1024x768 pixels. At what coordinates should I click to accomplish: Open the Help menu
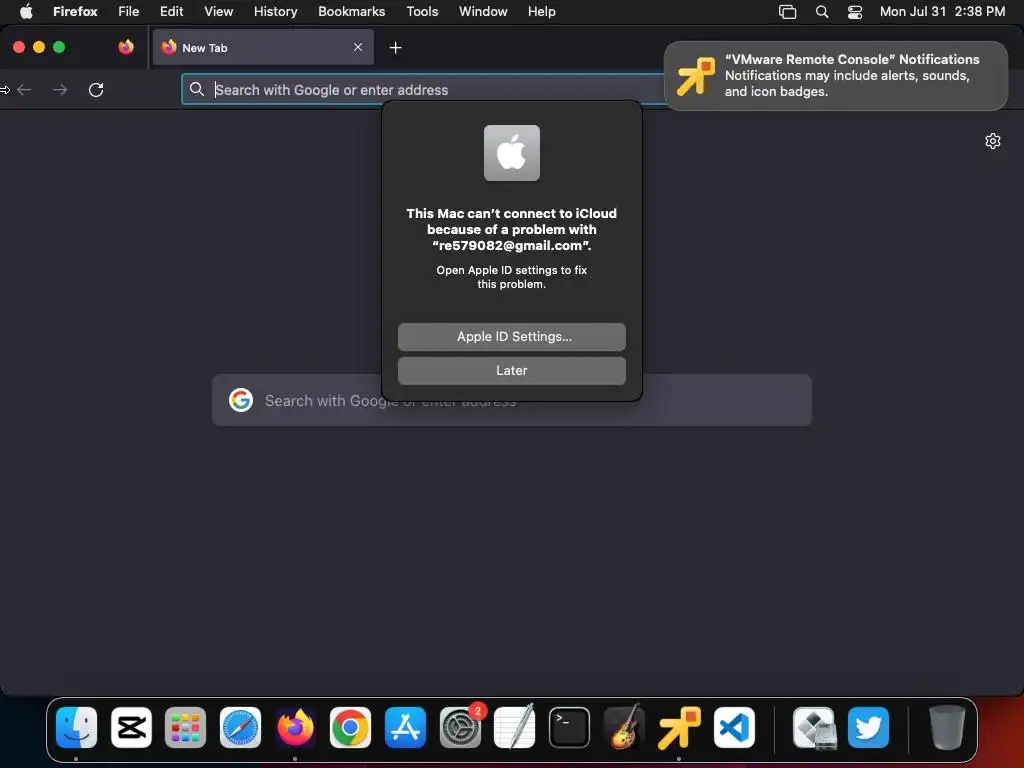(x=541, y=12)
